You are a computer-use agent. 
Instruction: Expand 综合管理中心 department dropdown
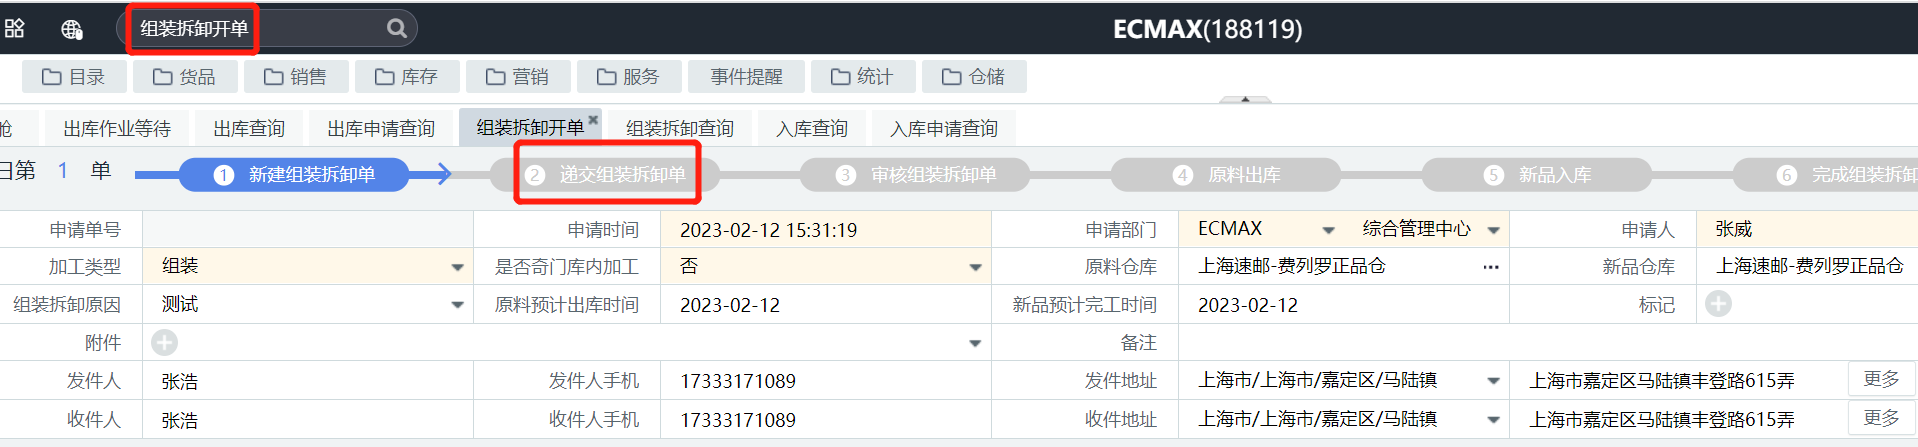click(1493, 230)
